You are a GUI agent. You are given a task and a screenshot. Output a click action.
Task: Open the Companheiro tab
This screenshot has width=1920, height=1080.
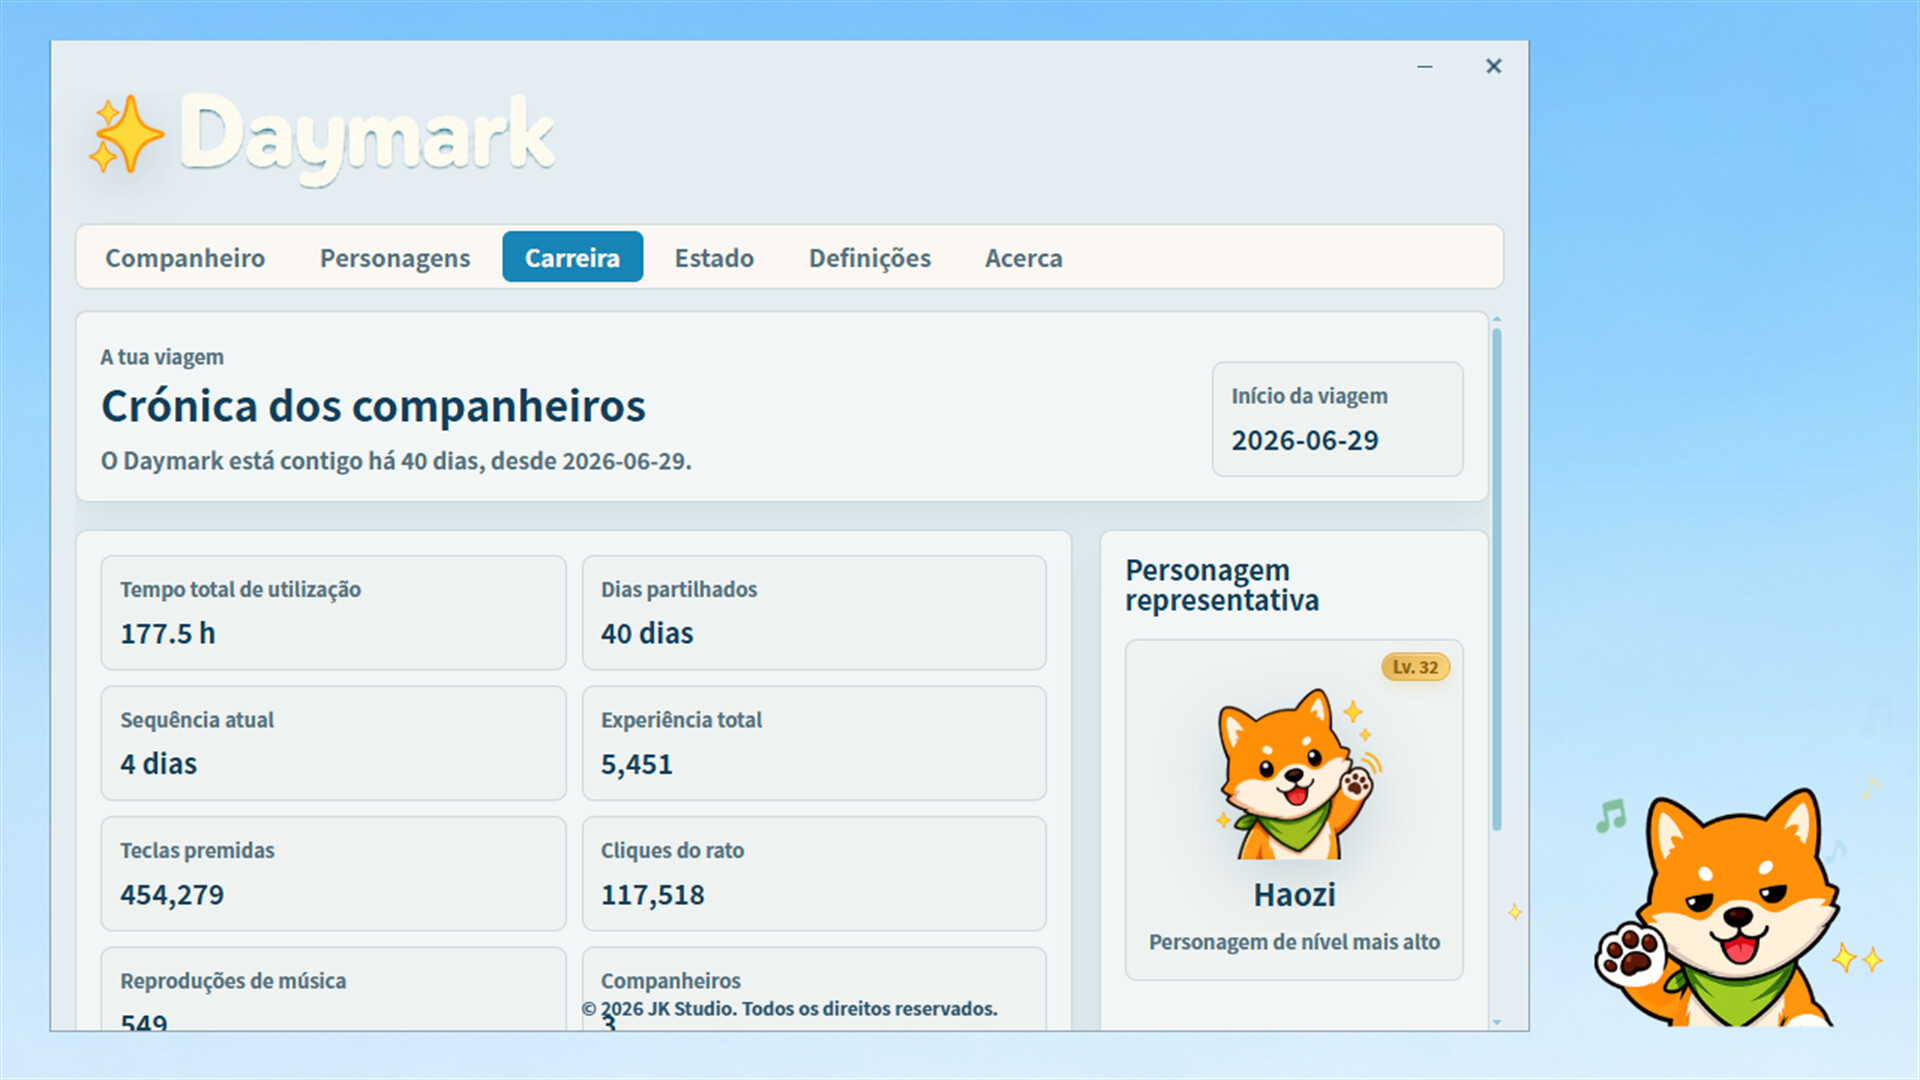185,257
